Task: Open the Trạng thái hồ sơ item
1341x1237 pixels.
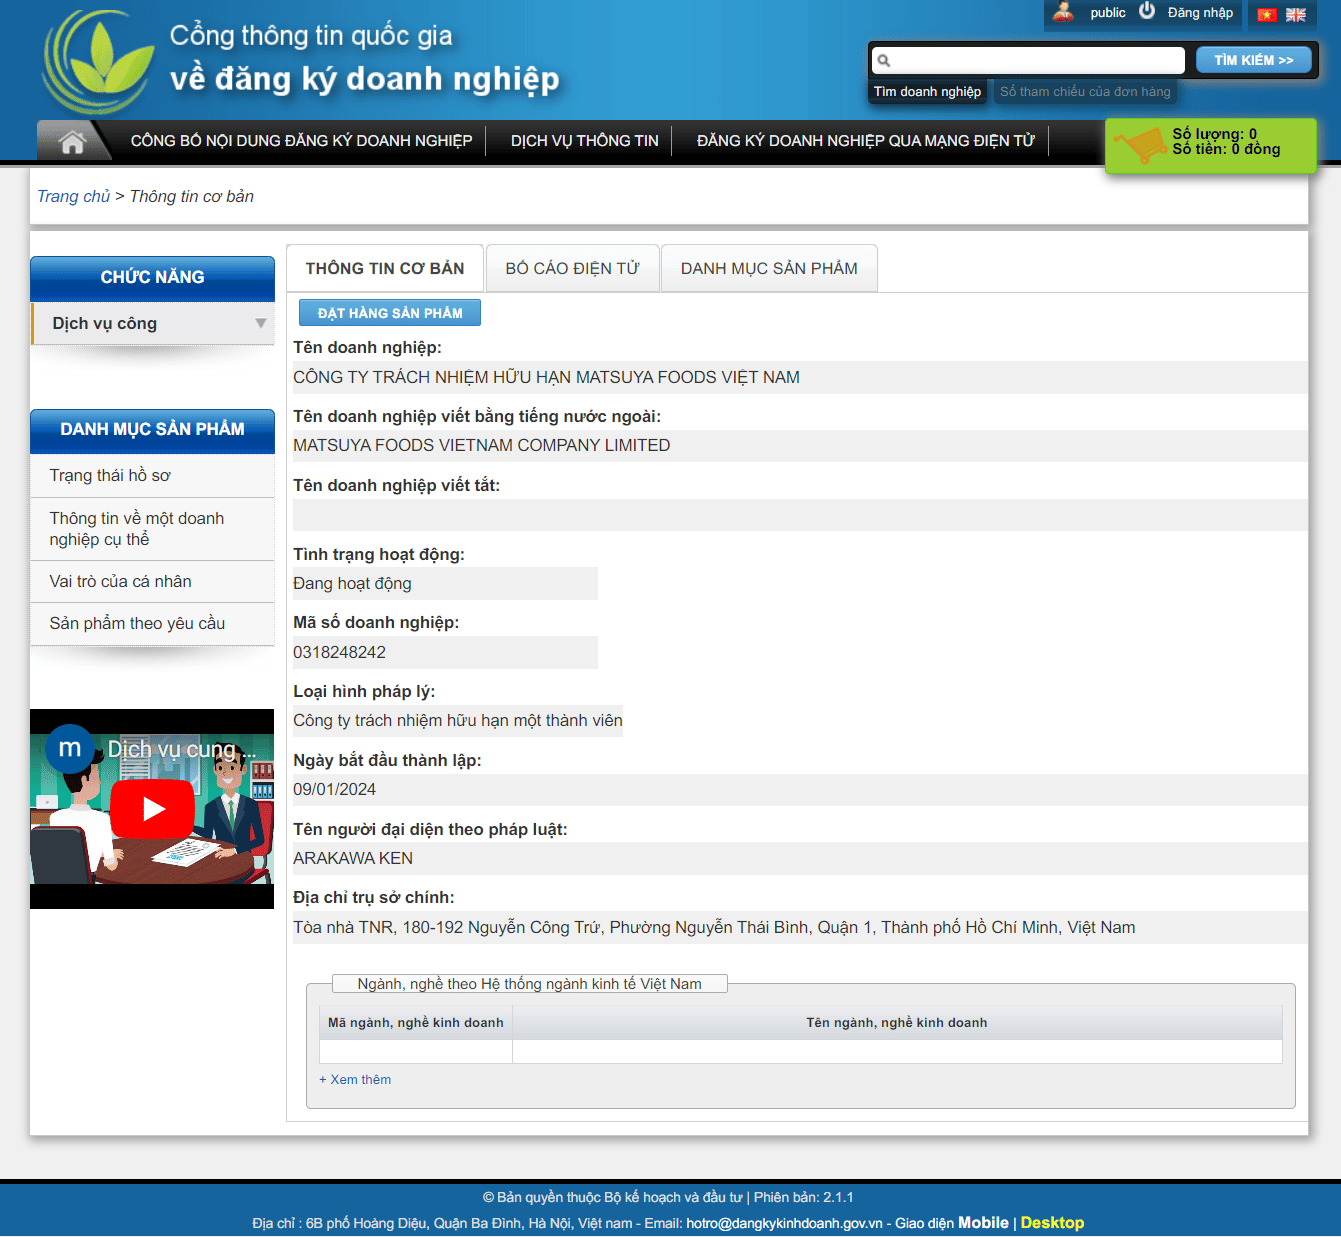Action: (152, 476)
